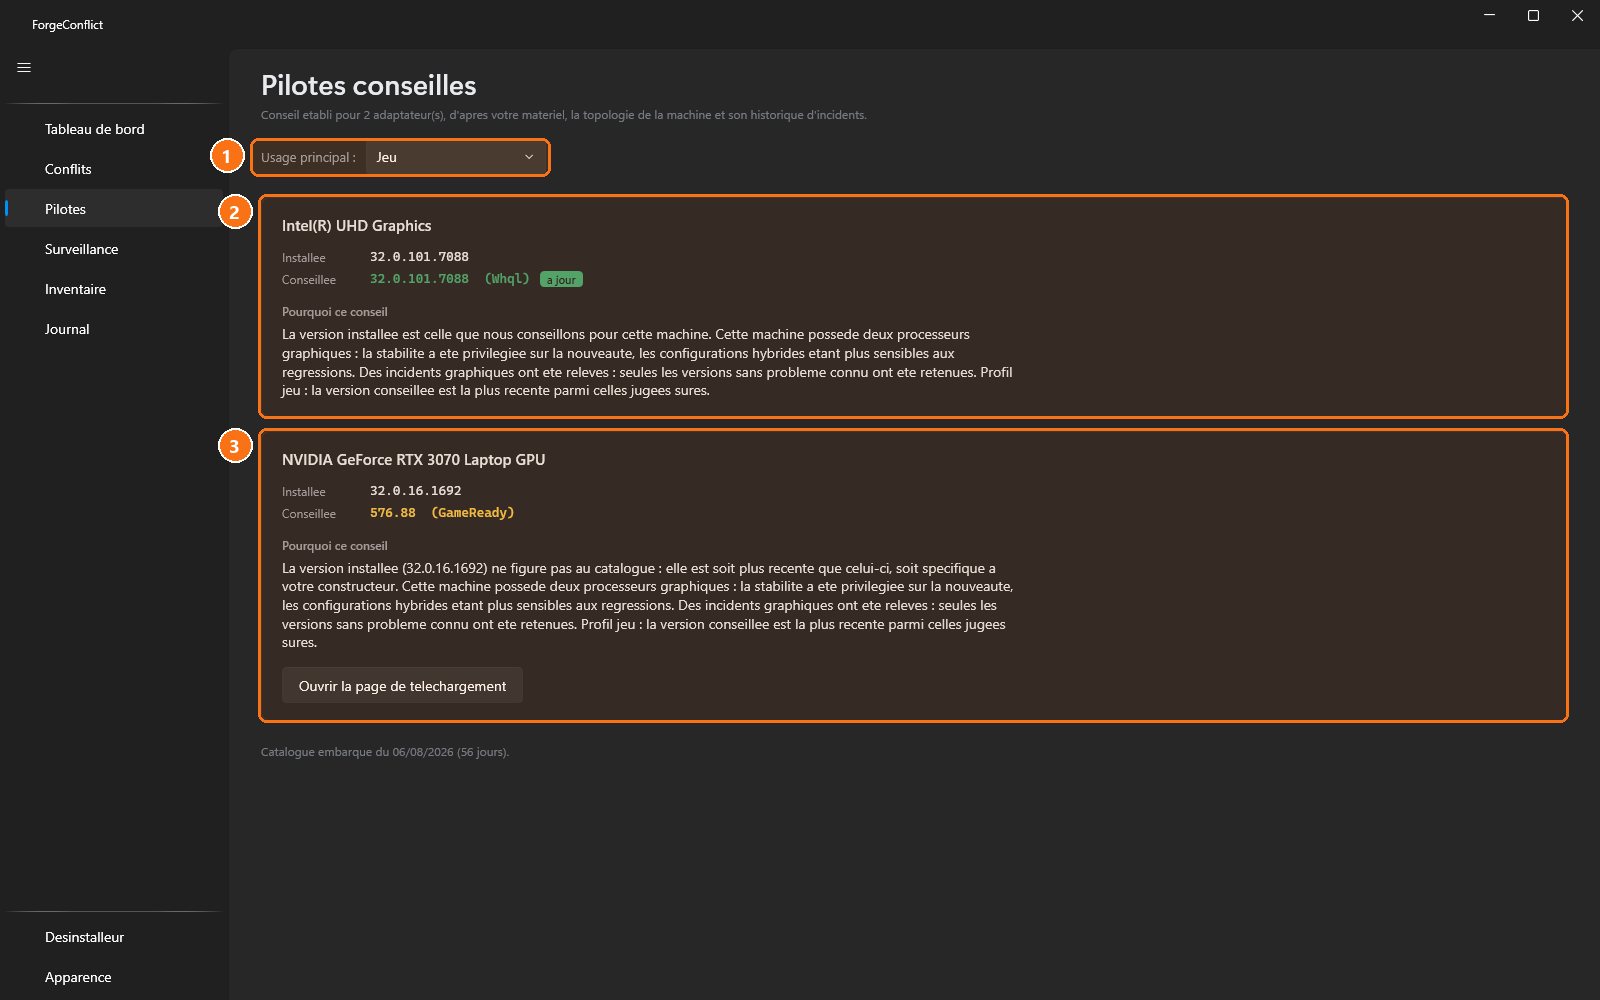Click the NVIDIA installed version 32.0.16.1692

[416, 491]
